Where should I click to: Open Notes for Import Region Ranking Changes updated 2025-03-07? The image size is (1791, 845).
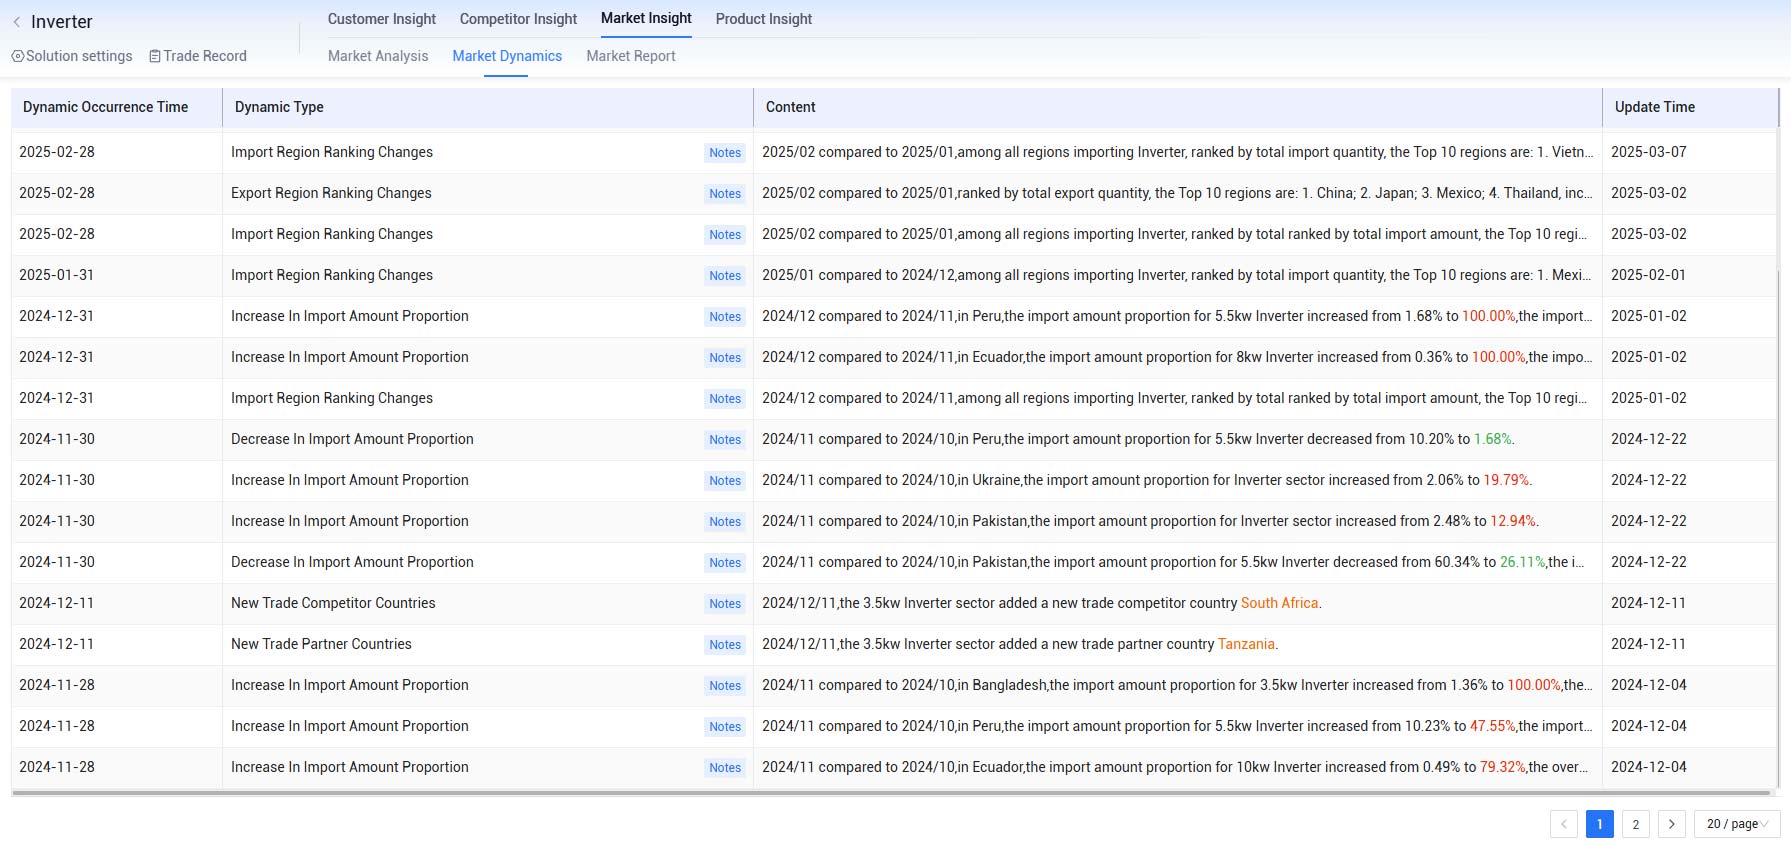[x=725, y=153]
